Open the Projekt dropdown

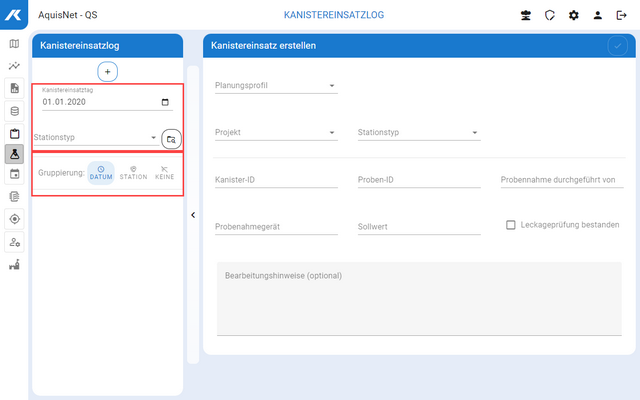(276, 132)
